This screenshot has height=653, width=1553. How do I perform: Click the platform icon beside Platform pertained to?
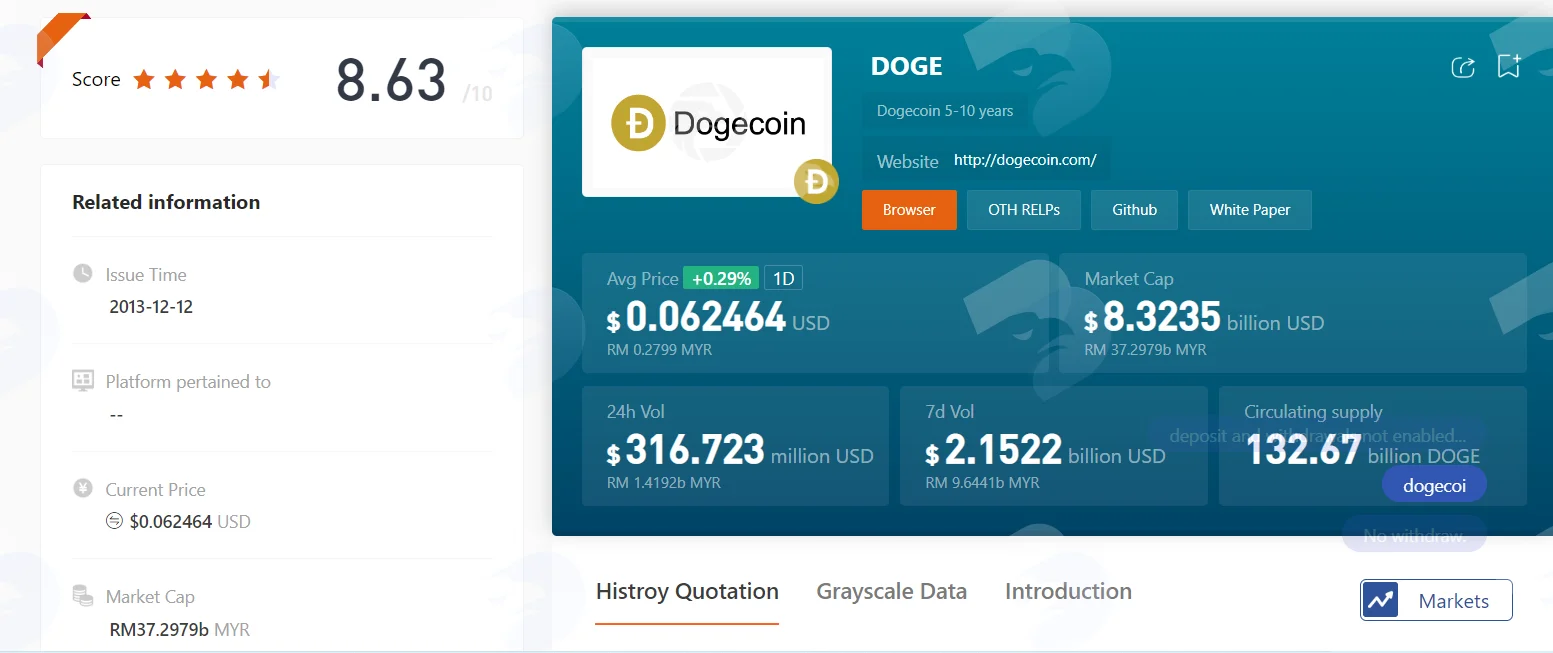coord(83,381)
